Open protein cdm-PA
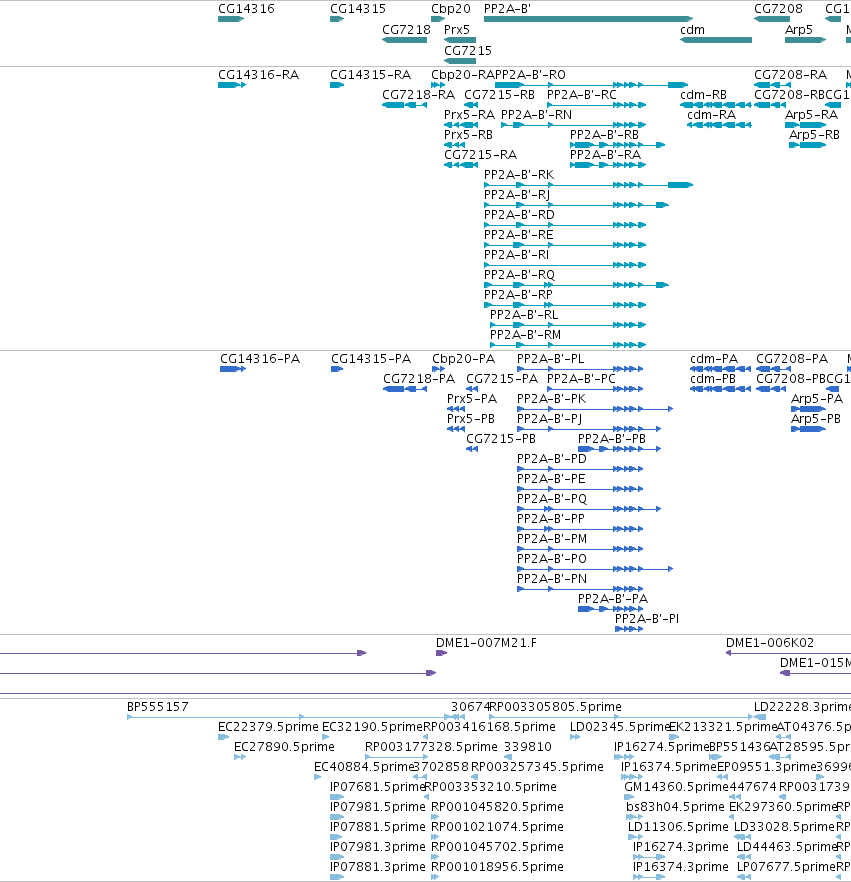This screenshot has width=851, height=882. 714,359
